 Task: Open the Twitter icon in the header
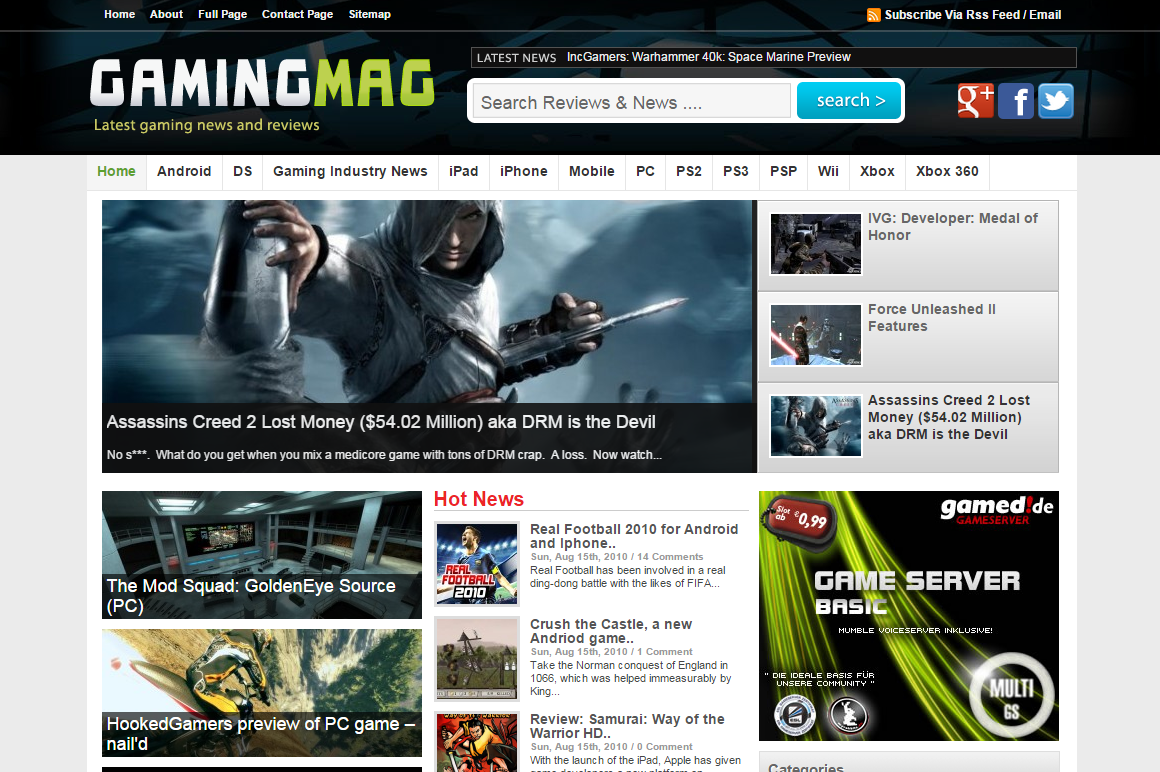tap(1055, 100)
